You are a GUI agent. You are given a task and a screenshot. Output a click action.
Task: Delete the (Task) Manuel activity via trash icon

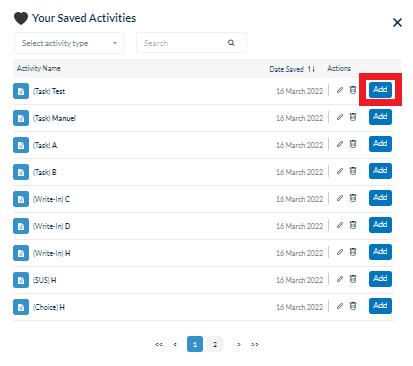point(353,117)
